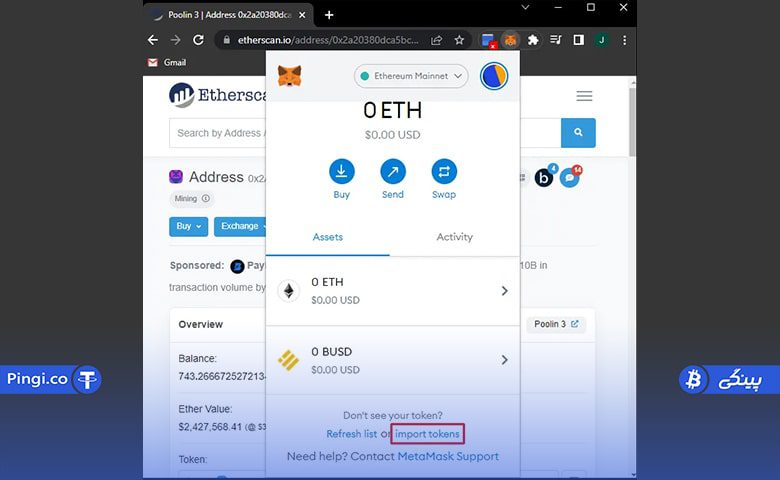Screen dimensions: 780x480
Task: Switch to the Assets tab
Action: coord(328,237)
